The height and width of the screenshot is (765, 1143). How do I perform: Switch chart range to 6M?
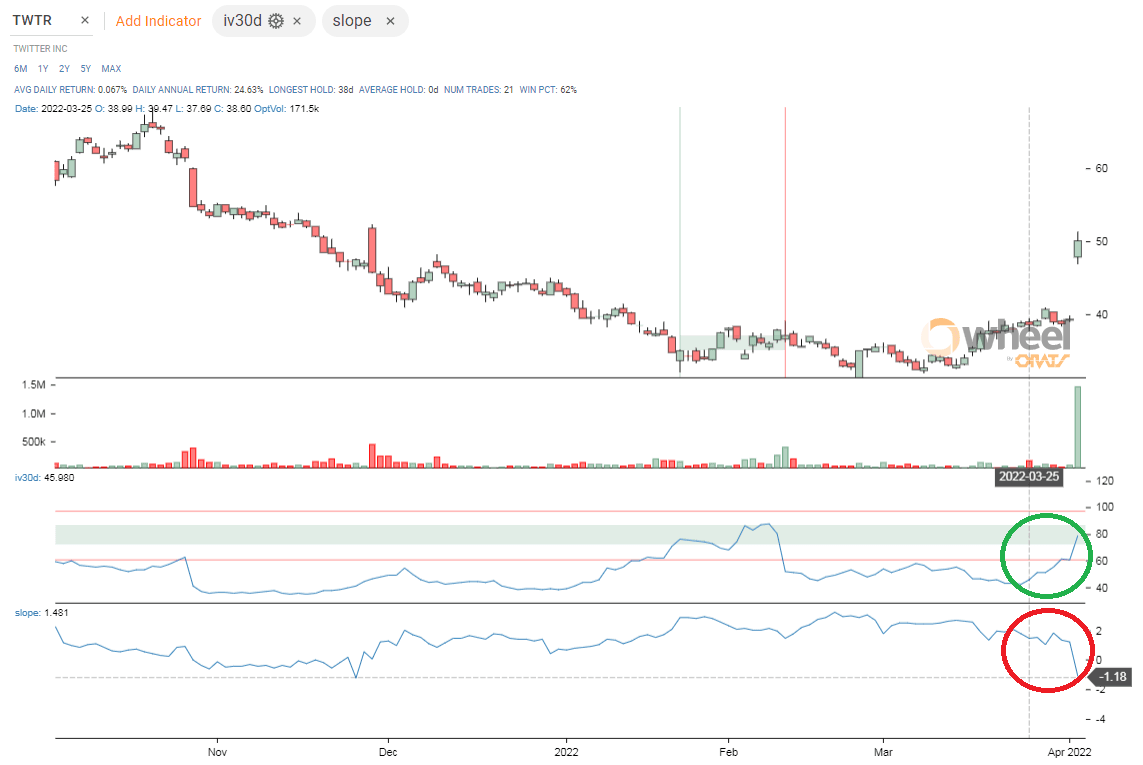(20, 69)
